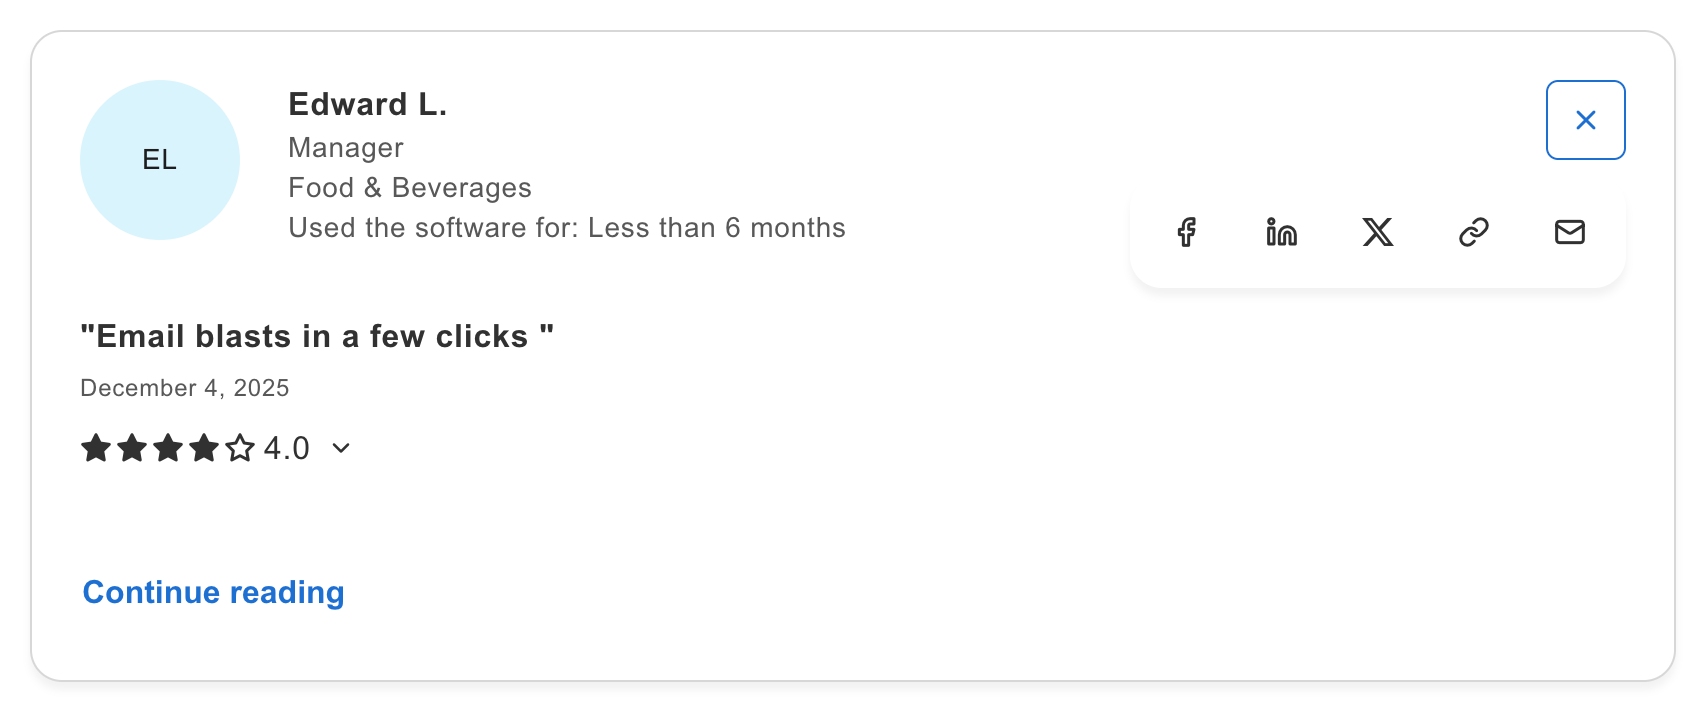Viewport: 1702px width, 714px height.
Task: Click the software usage duration text
Action: click(567, 227)
